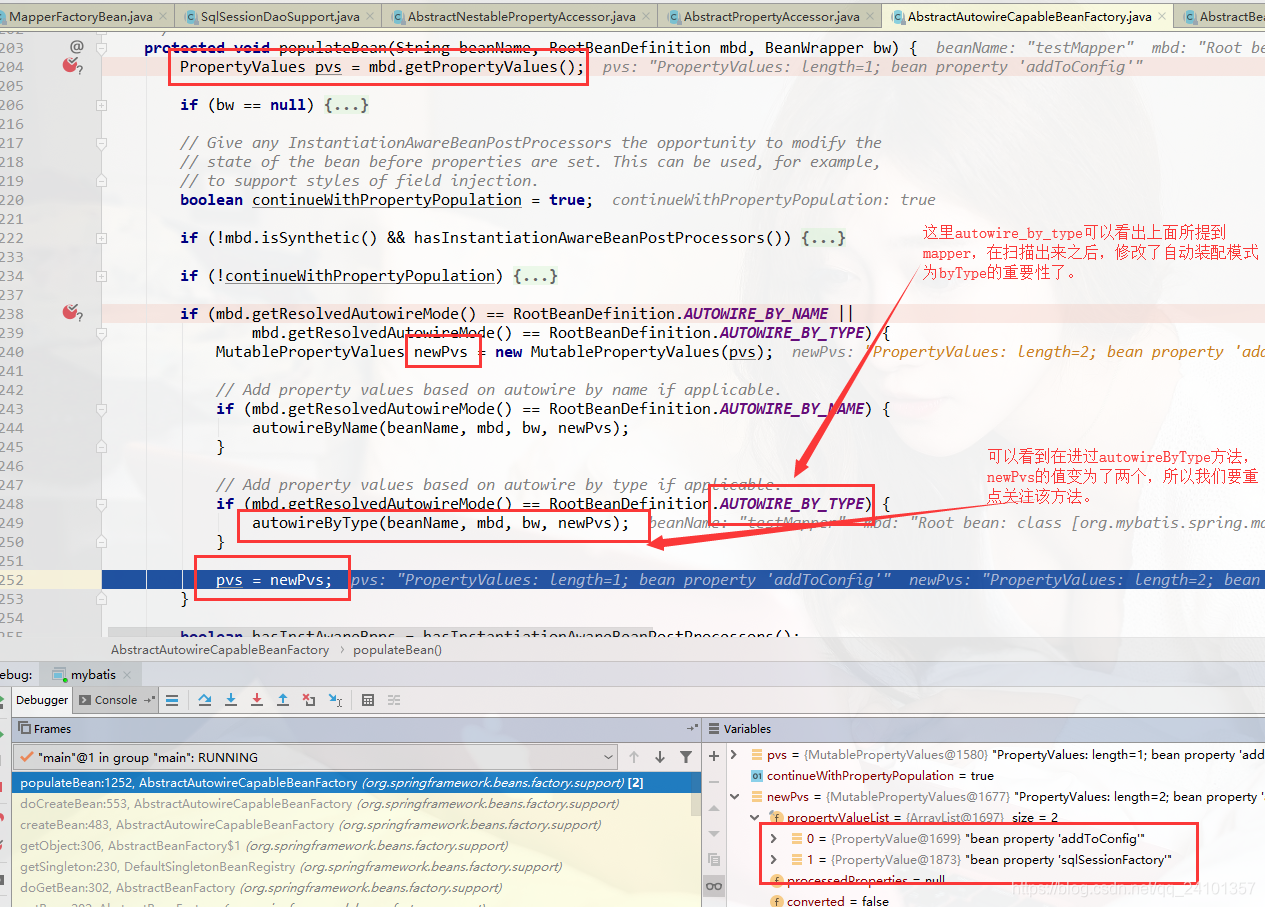Close the AbstractAutowireCapableBeanFactory.java tab
1265x907 pixels.
click(x=1163, y=17)
